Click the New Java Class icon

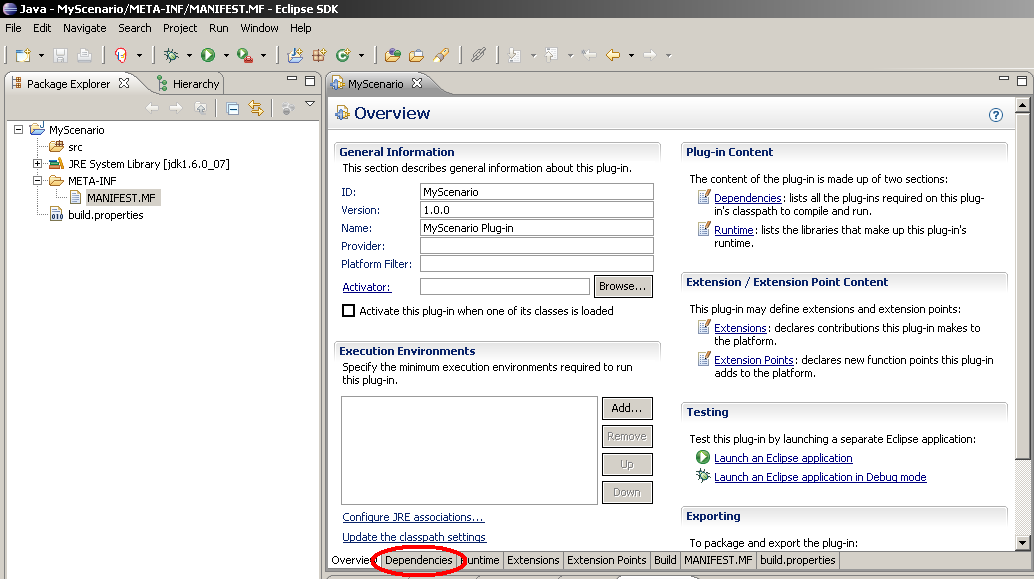[343, 55]
